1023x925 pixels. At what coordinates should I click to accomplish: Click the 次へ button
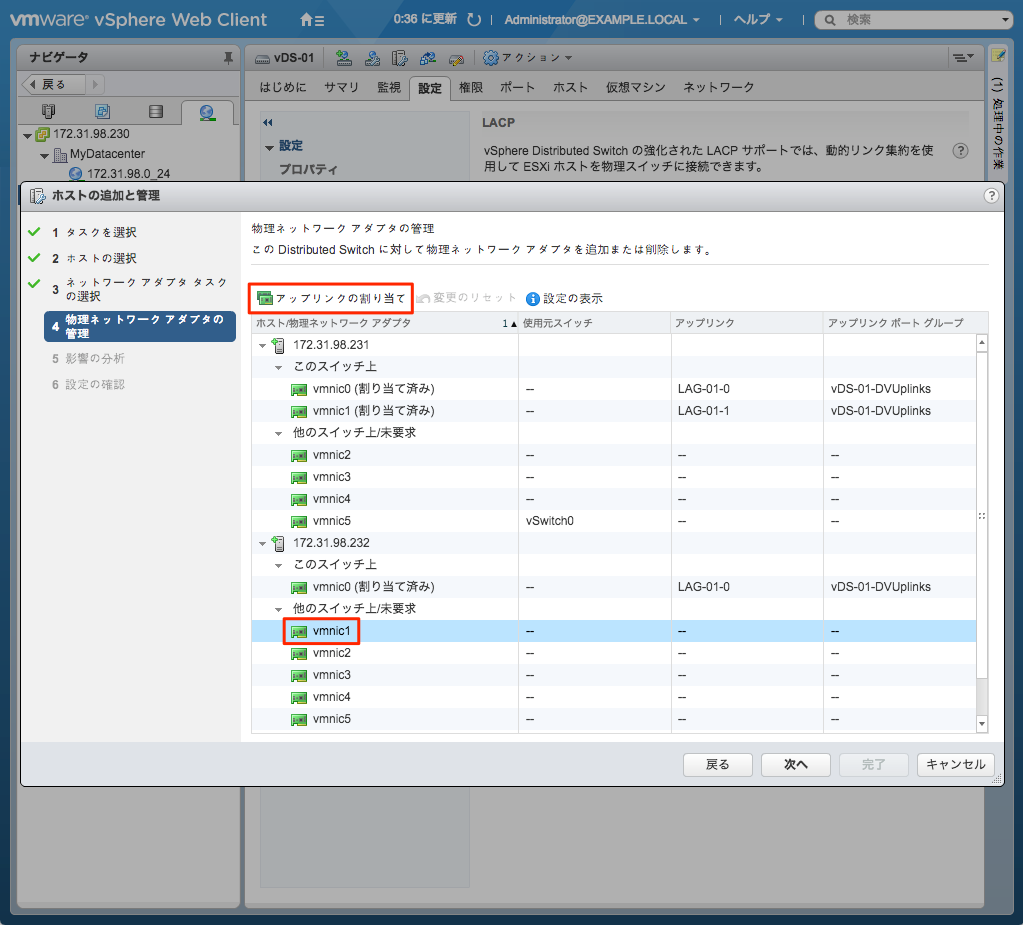point(795,765)
